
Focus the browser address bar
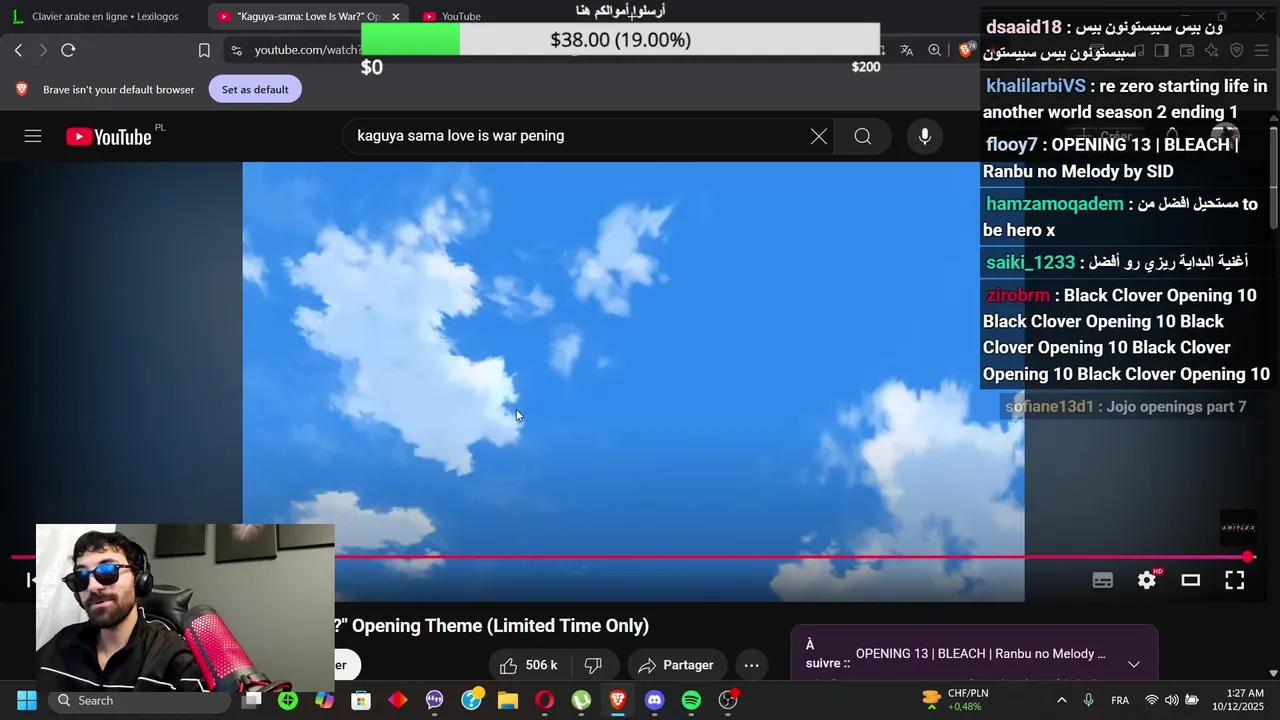click(307, 50)
